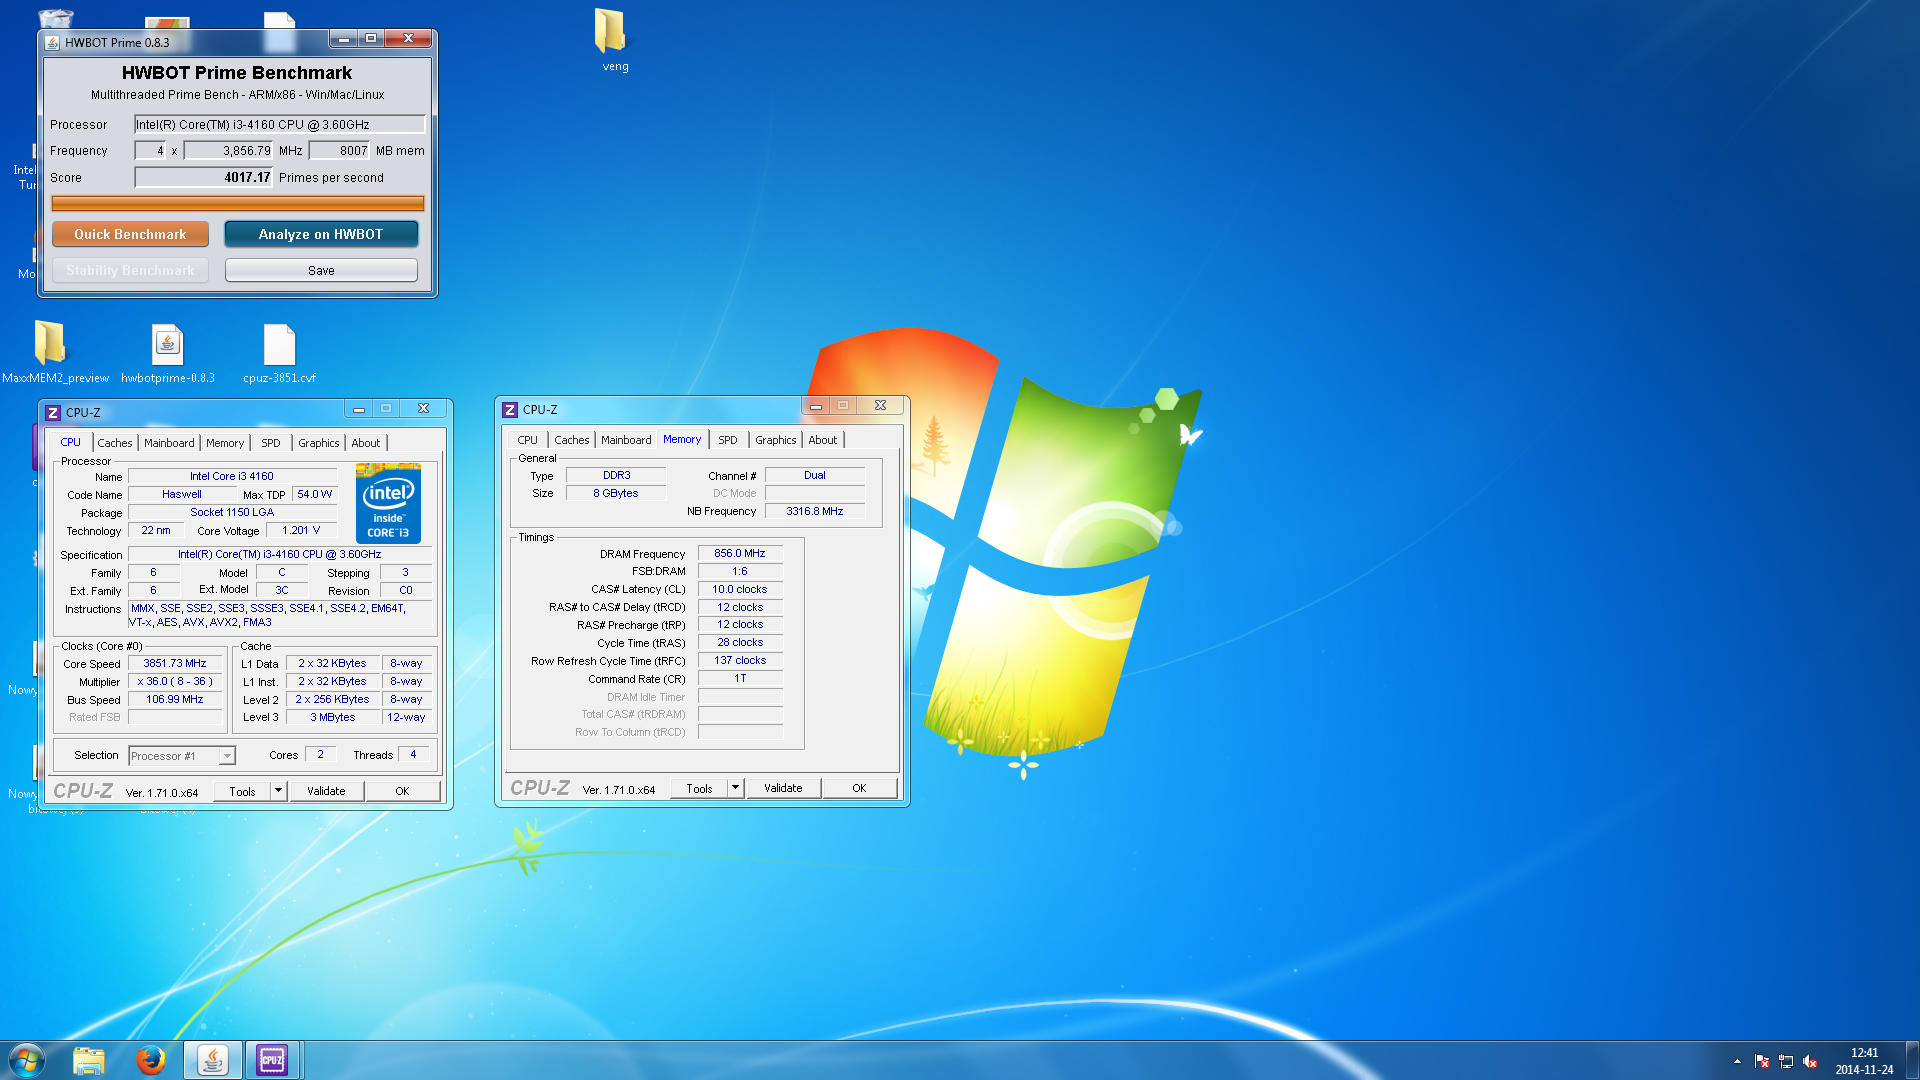The height and width of the screenshot is (1080, 1920).
Task: Click DRAM Frequency value 856.0 MHz
Action: pyautogui.click(x=740, y=553)
